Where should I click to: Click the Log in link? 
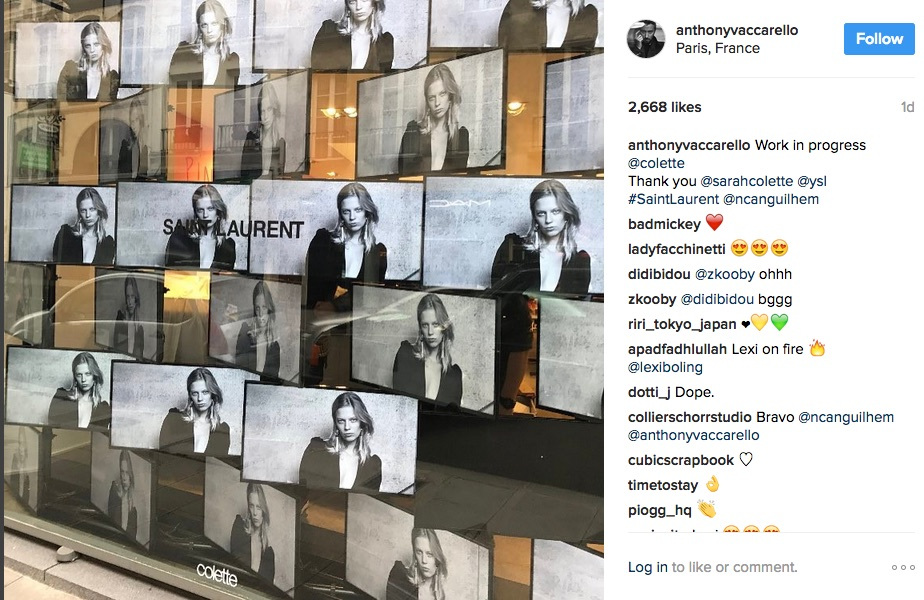[648, 567]
